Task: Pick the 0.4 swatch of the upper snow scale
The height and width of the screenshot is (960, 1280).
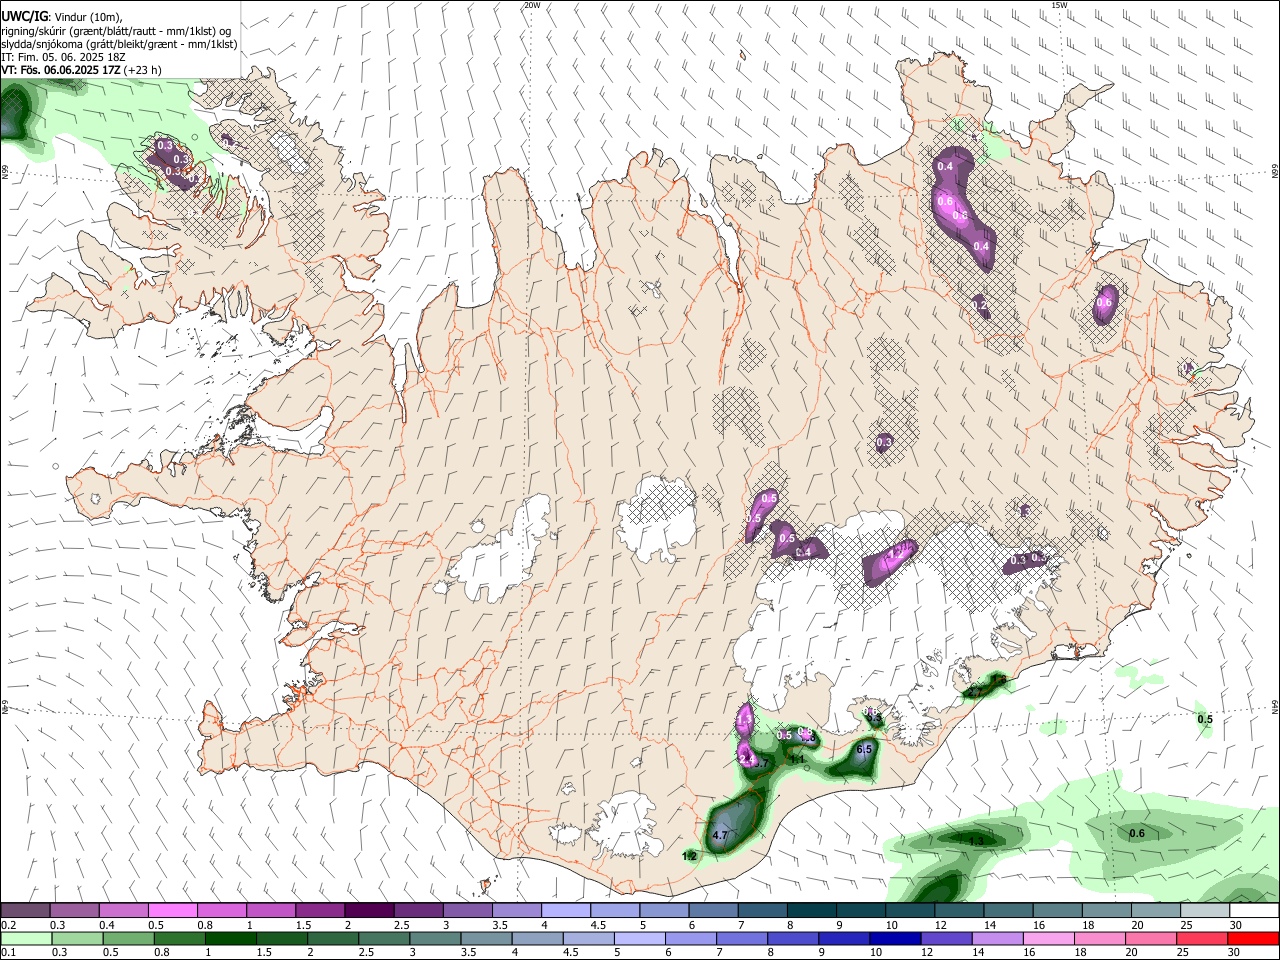Action: pyautogui.click(x=123, y=911)
